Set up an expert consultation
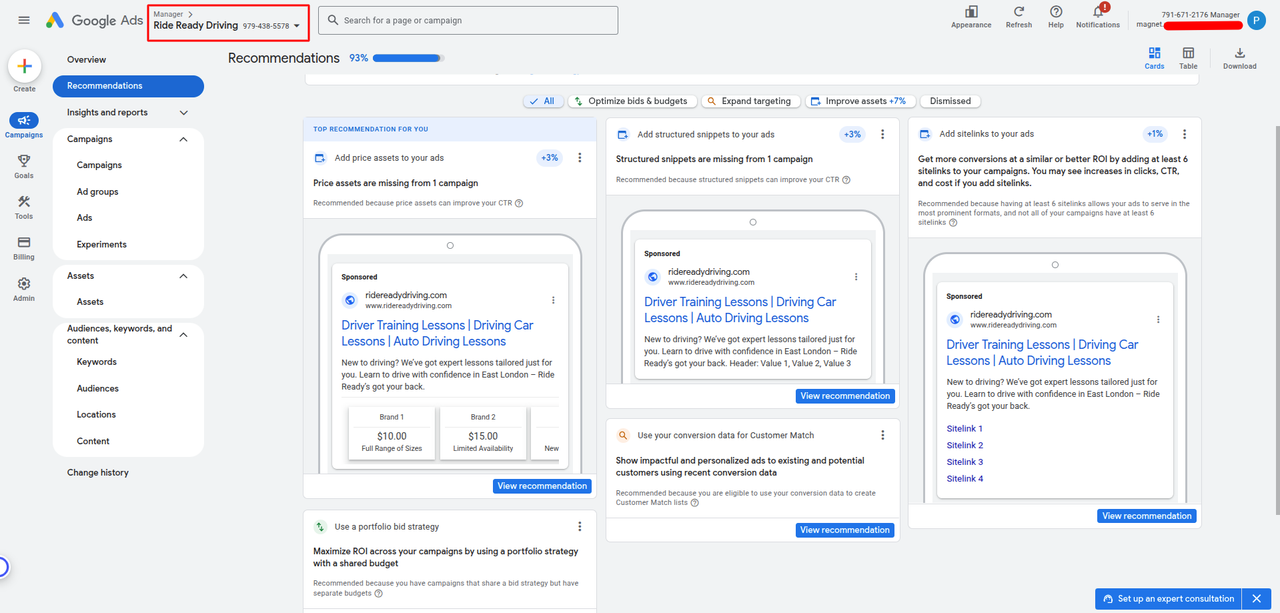The height and width of the screenshot is (613, 1280). [x=1168, y=599]
